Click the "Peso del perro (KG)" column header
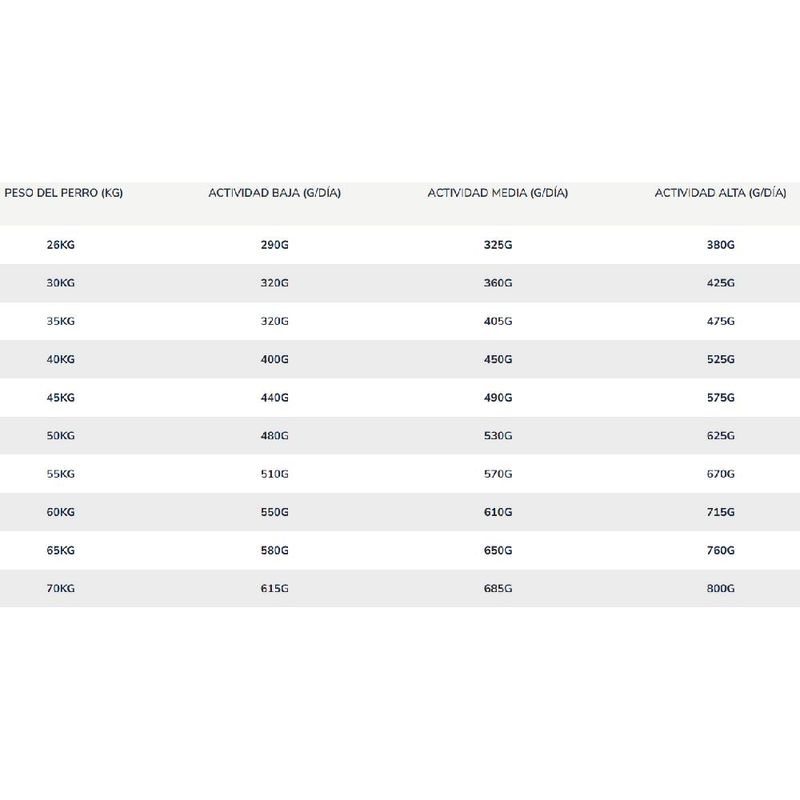Screen dimensions: 800x800 coord(64,193)
